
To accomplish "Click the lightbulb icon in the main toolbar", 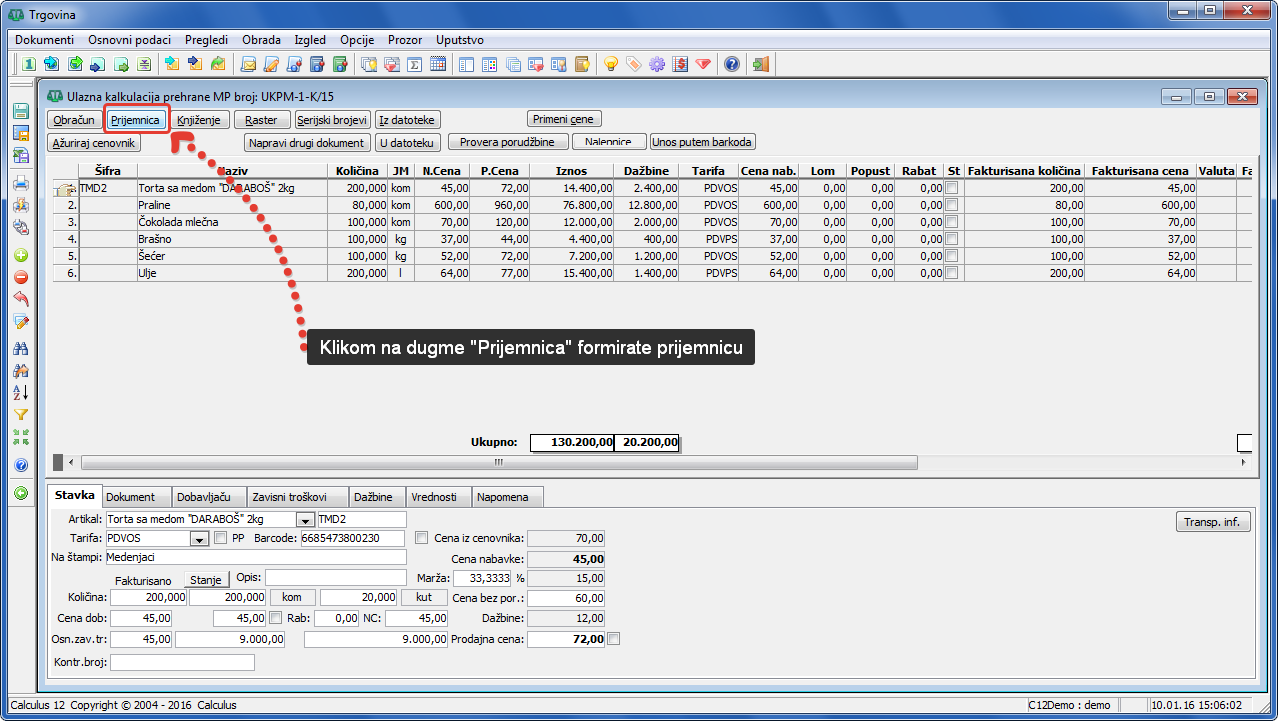I will (x=610, y=64).
